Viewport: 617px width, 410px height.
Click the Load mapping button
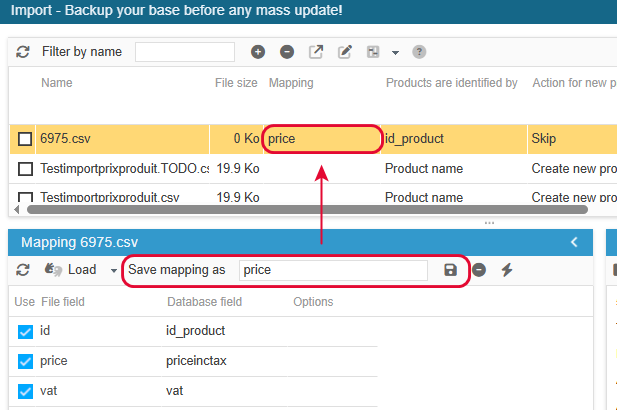point(71,270)
